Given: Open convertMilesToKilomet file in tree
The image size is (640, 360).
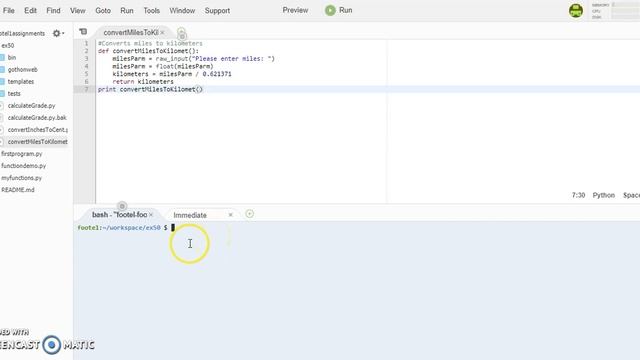Looking at the screenshot, I should click(38, 142).
